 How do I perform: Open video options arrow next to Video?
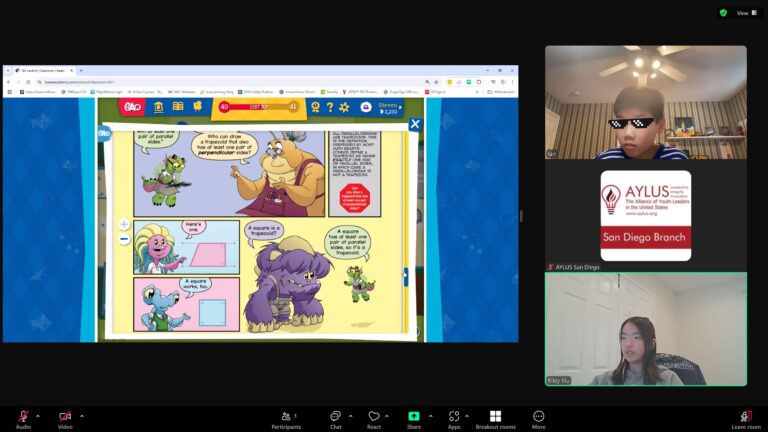[81, 416]
